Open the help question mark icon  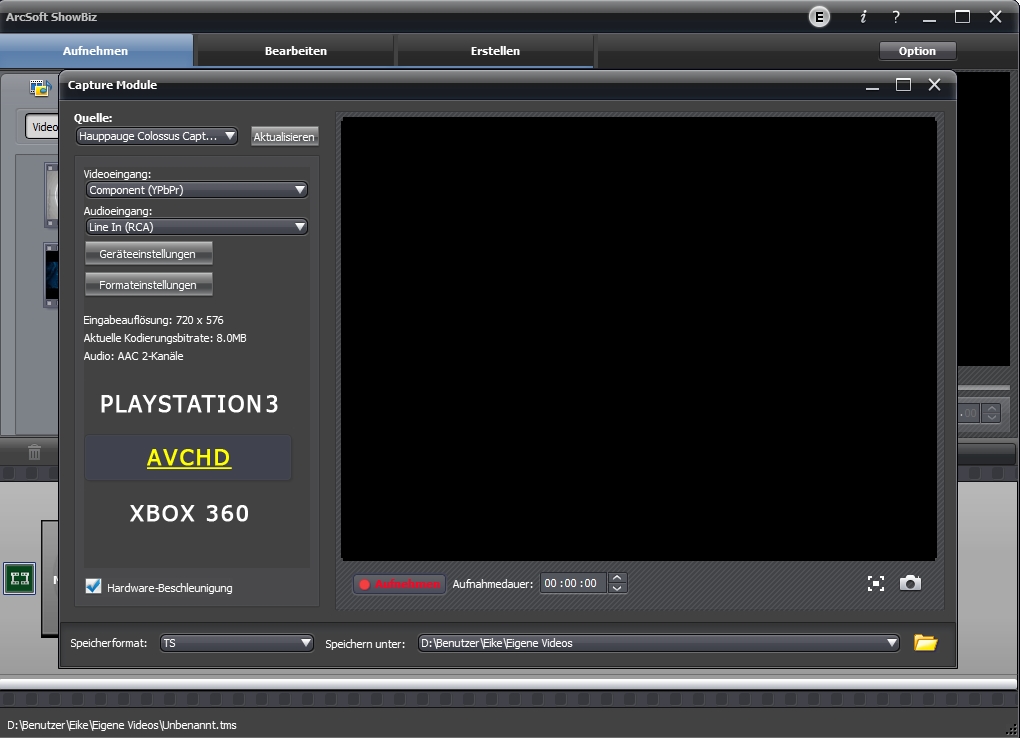tap(896, 17)
